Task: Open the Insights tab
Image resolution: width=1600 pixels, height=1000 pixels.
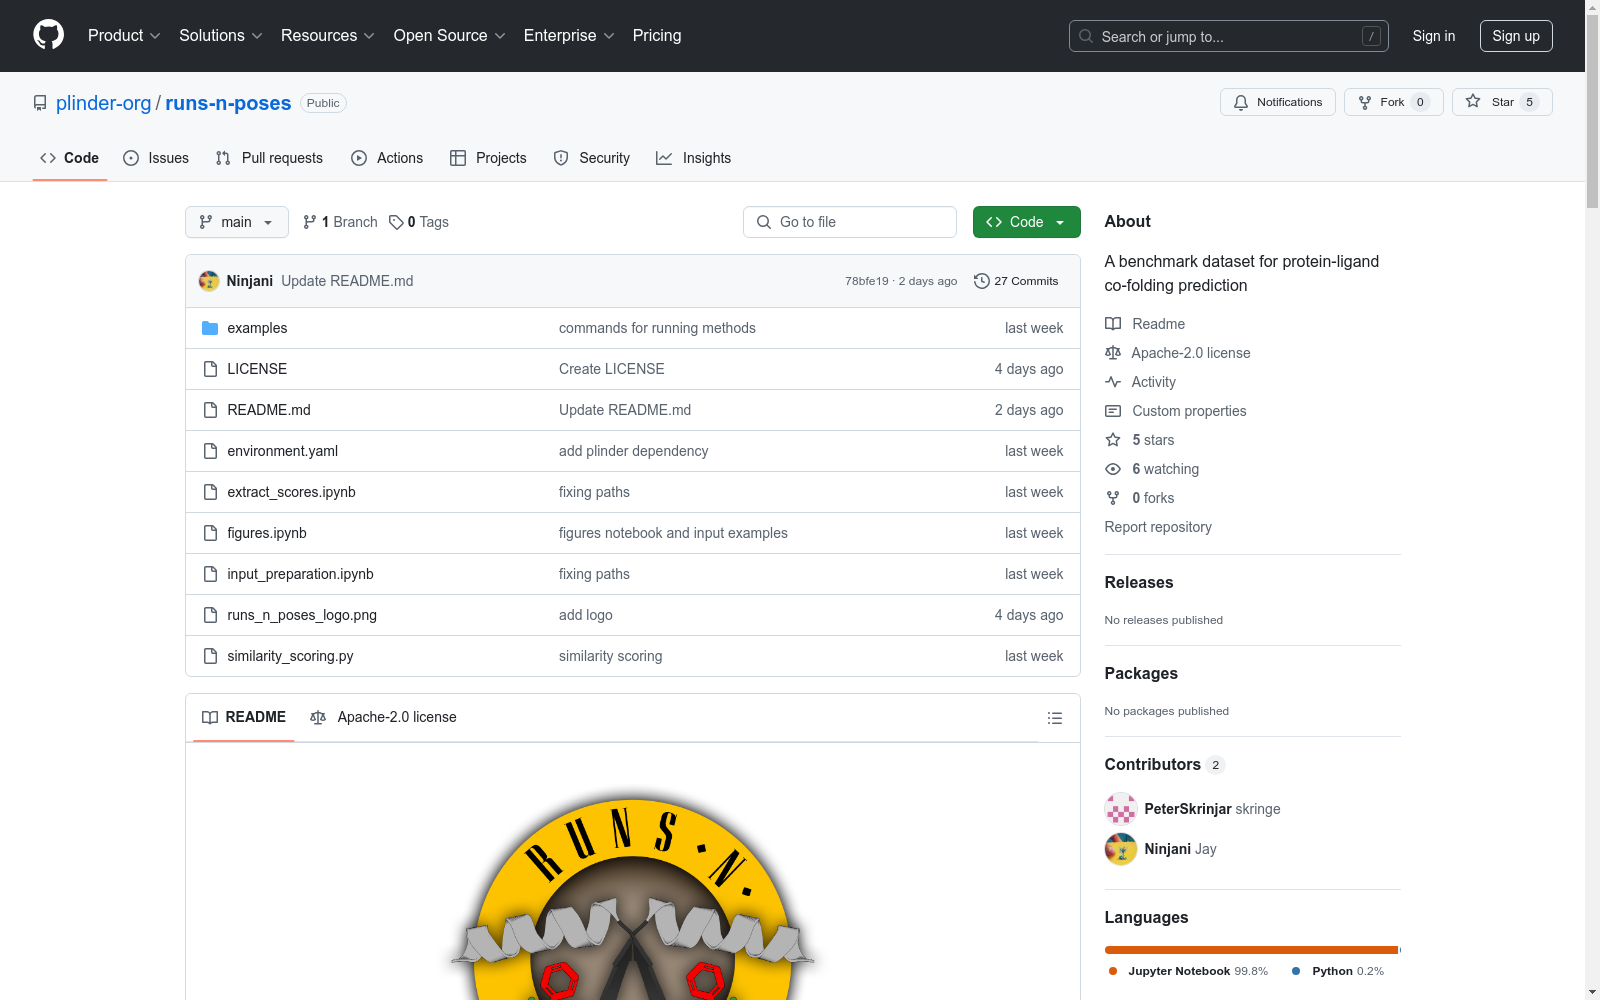Action: click(x=694, y=158)
